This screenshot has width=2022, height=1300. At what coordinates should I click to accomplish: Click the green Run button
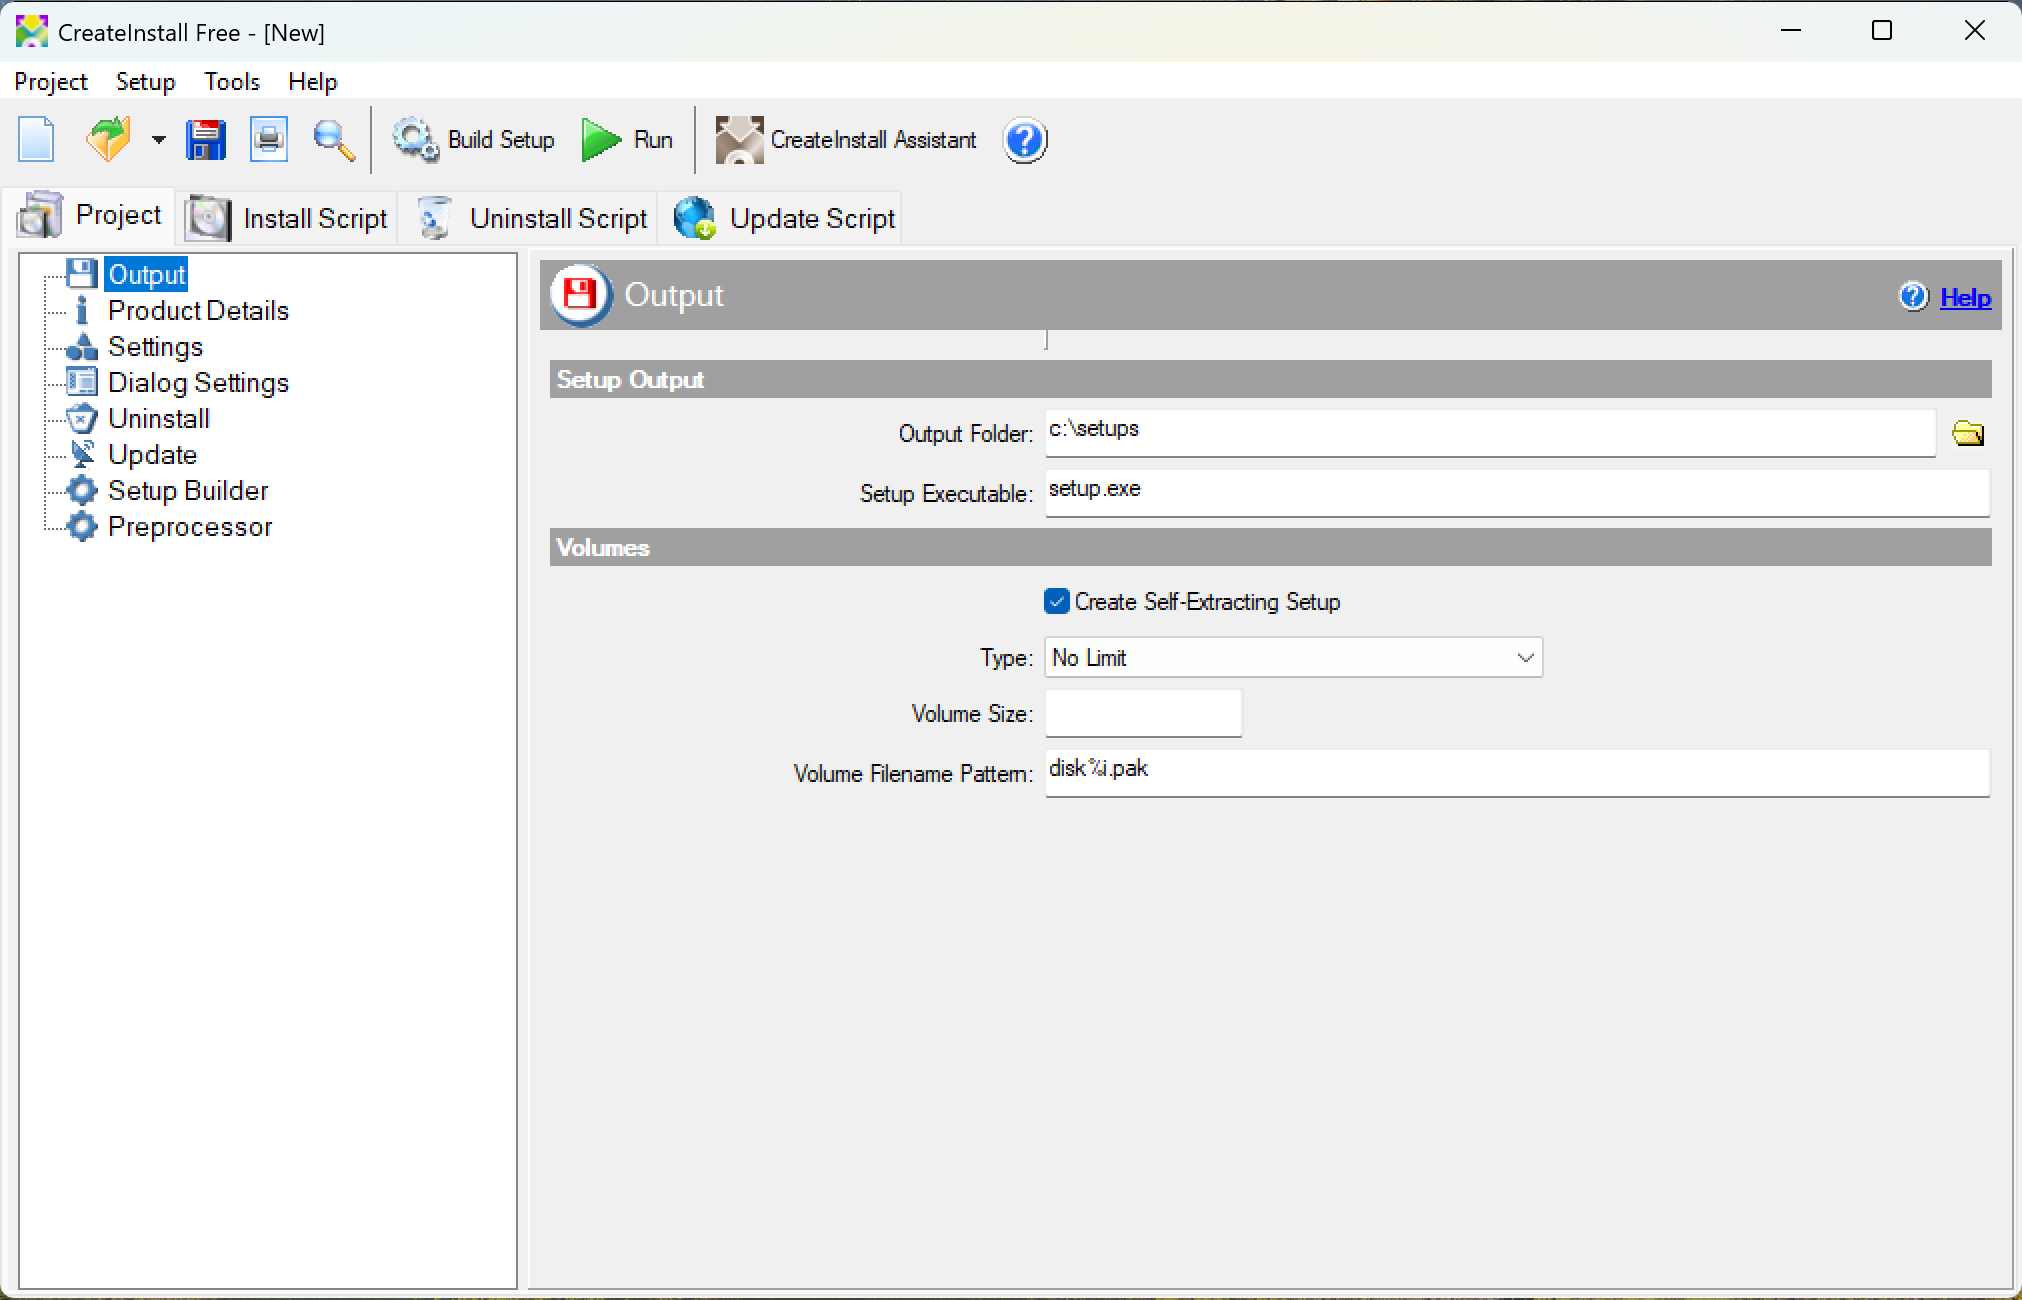627,139
